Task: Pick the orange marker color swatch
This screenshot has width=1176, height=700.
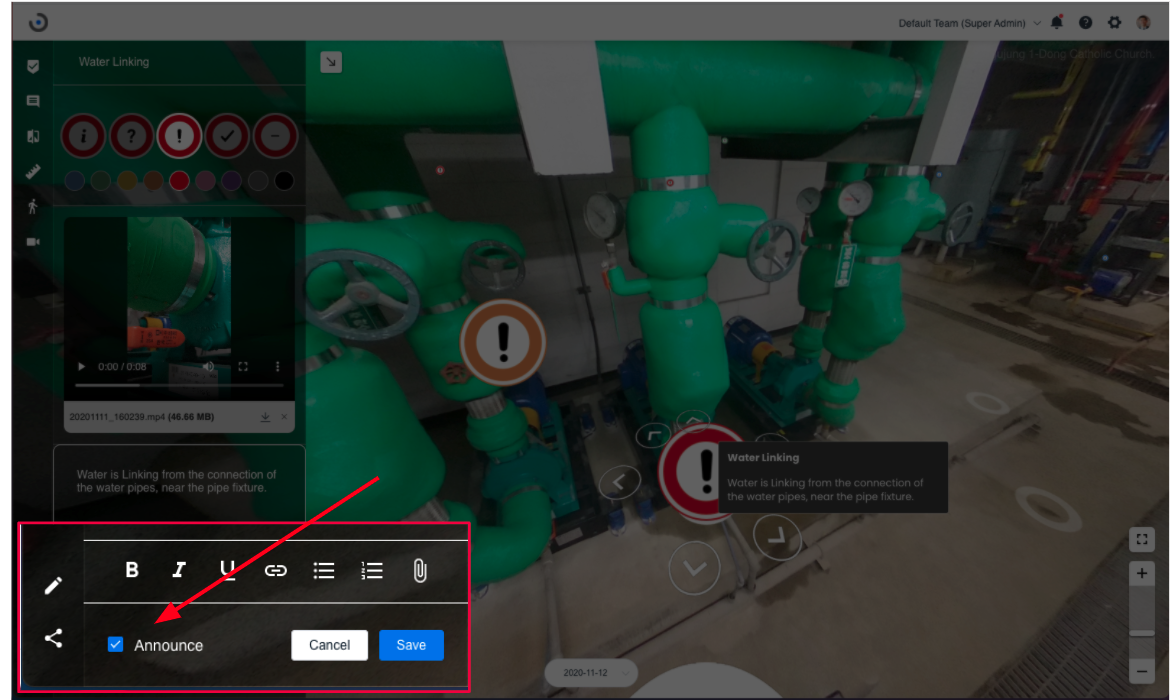Action: click(153, 181)
